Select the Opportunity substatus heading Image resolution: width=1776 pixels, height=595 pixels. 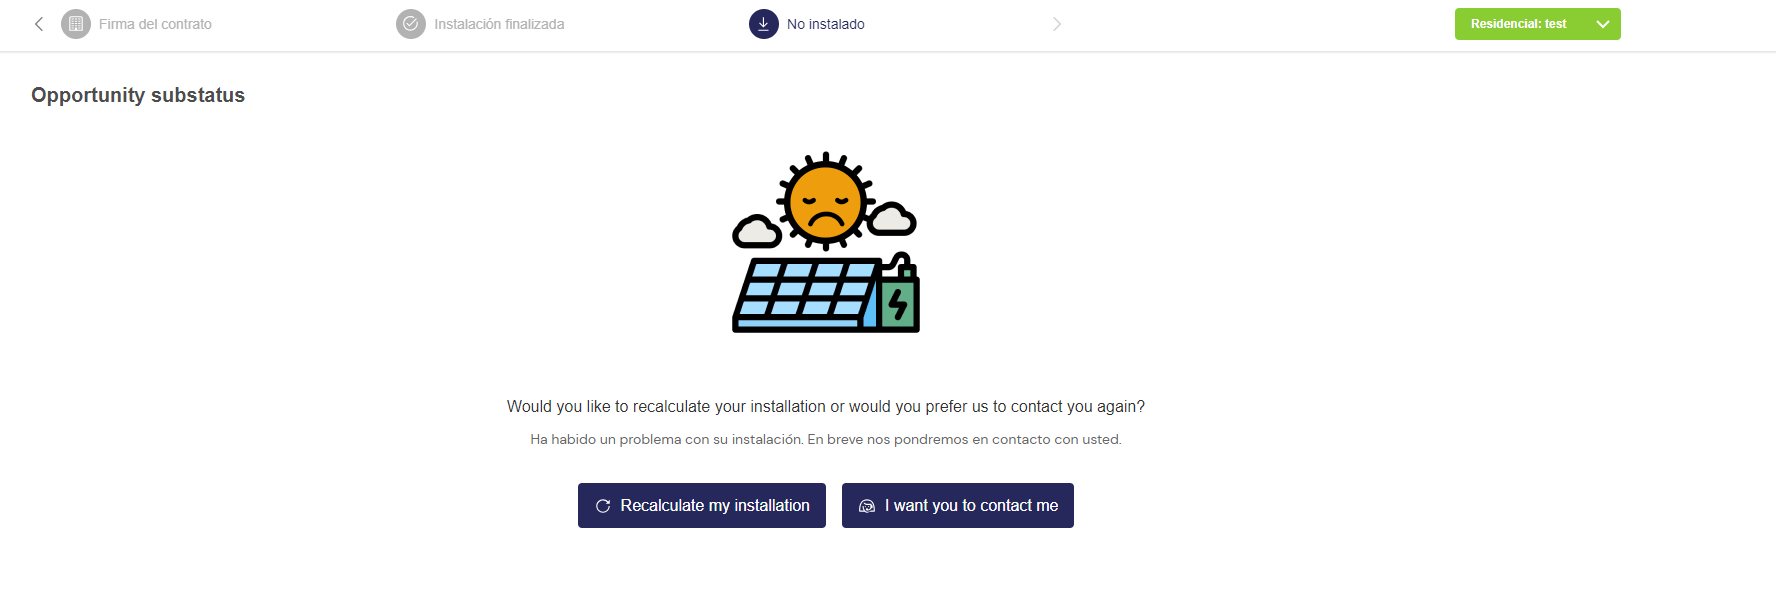(x=138, y=95)
